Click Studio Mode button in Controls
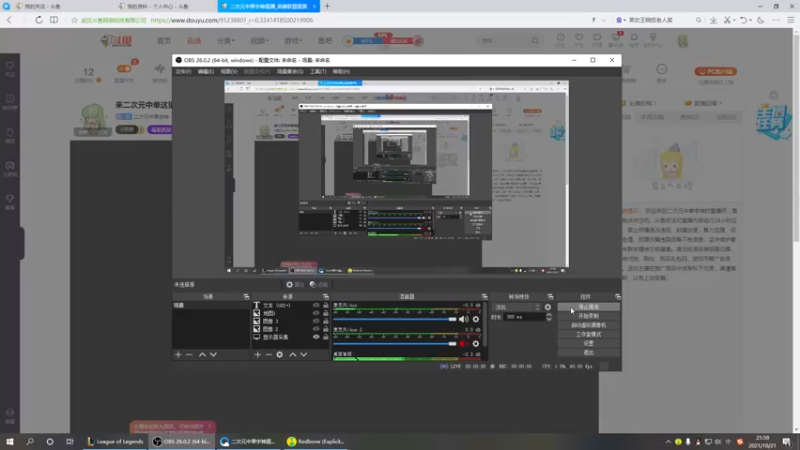 (x=588, y=334)
